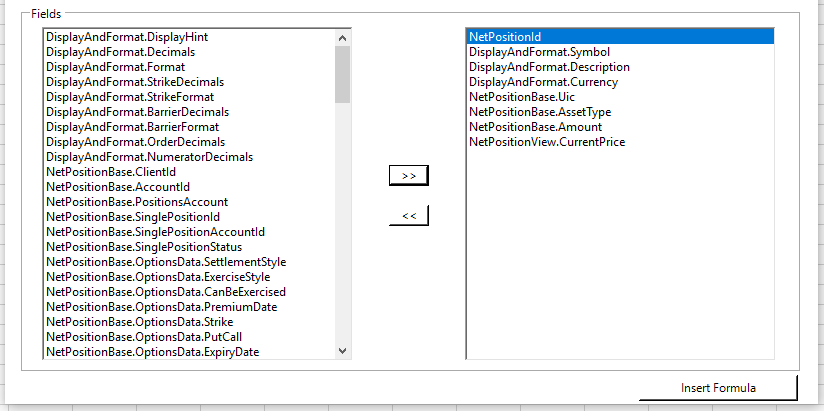Choose NetPositionBase.OptionsData.PutCall field
This screenshot has height=411, width=824.
point(144,337)
